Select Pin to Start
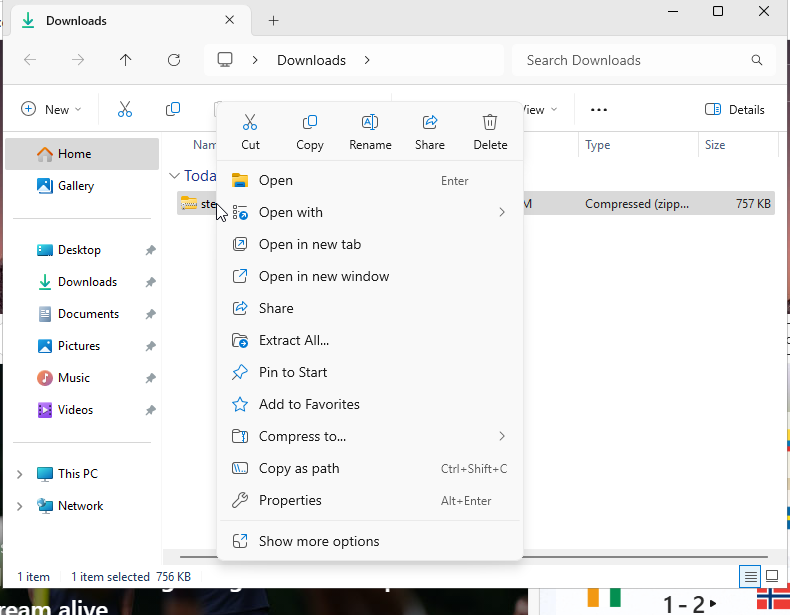This screenshot has width=790, height=615. (x=370, y=372)
